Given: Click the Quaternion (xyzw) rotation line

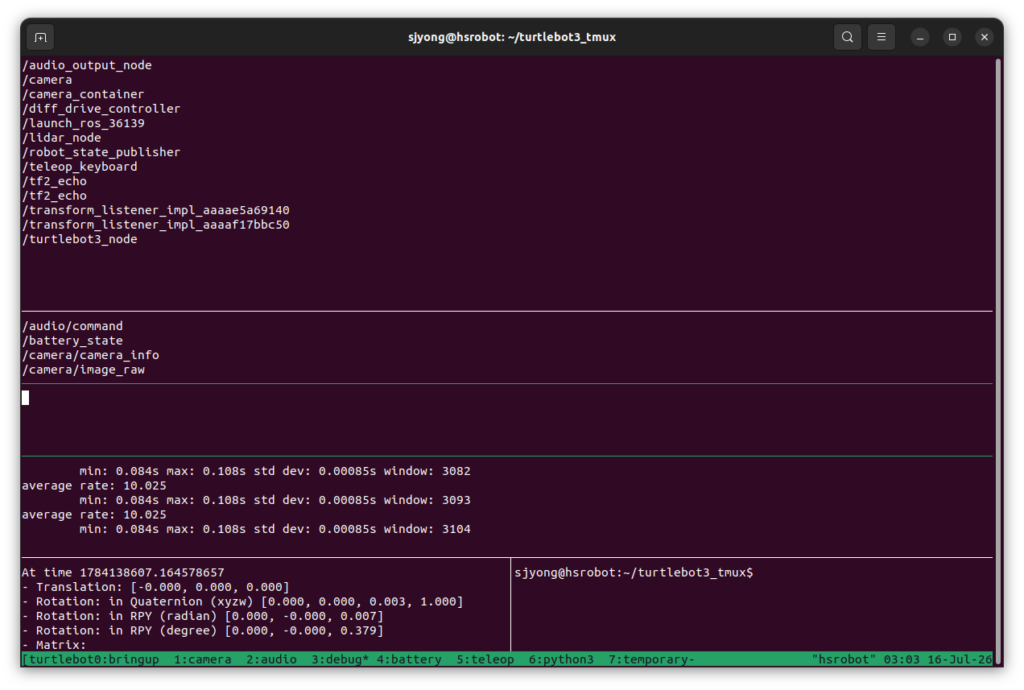Looking at the screenshot, I should 242,601.
